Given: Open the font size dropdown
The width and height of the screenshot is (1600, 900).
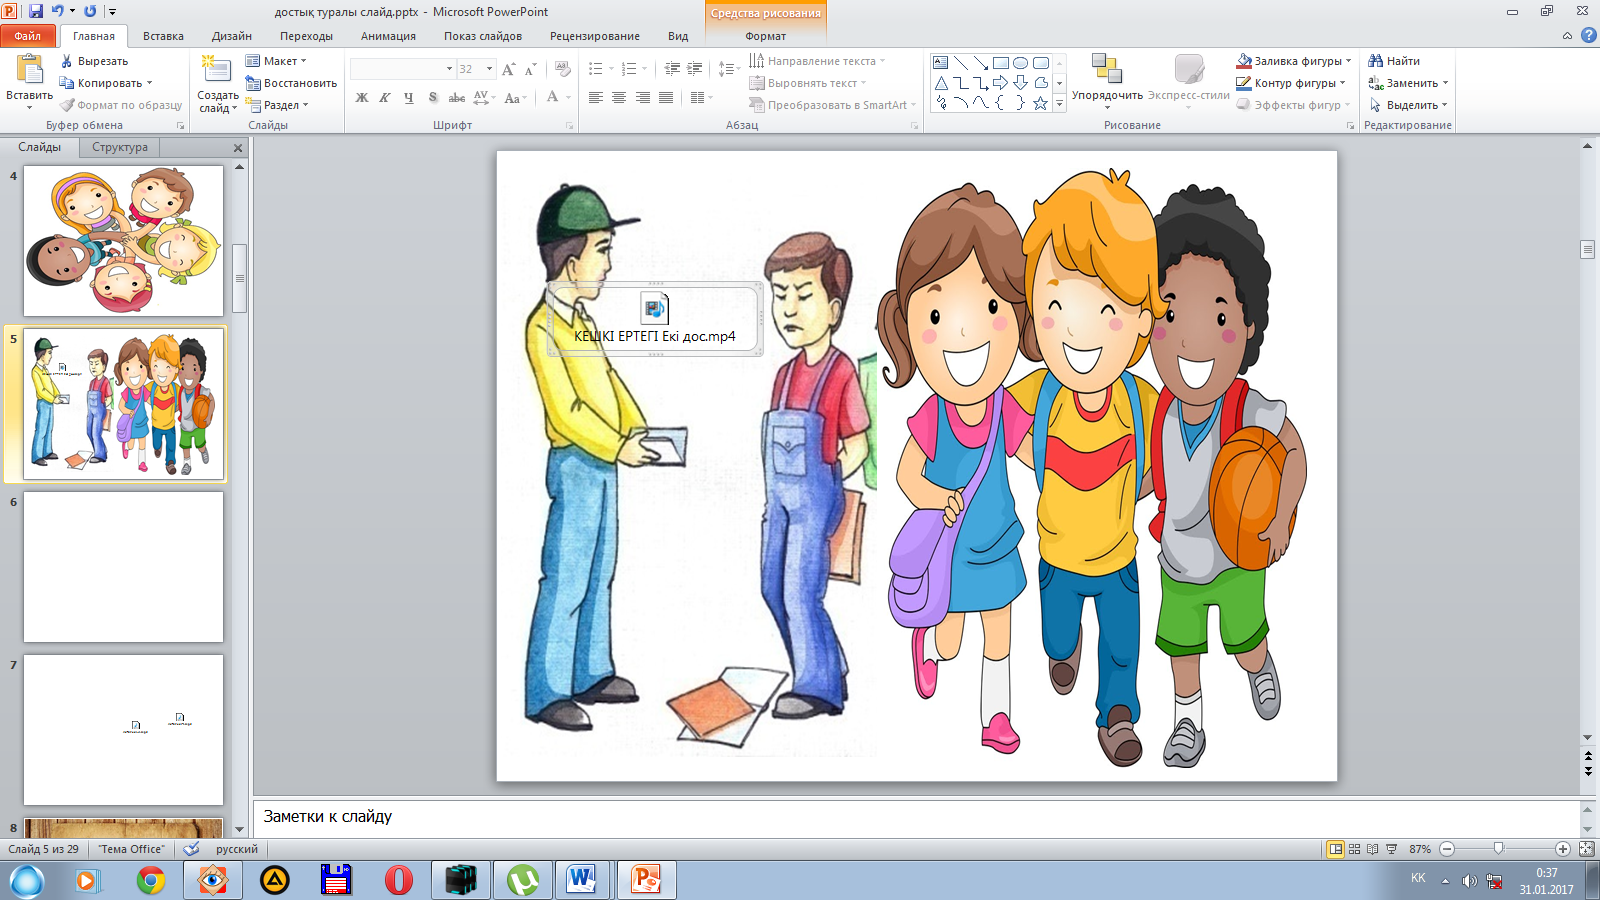Looking at the screenshot, I should click(489, 69).
